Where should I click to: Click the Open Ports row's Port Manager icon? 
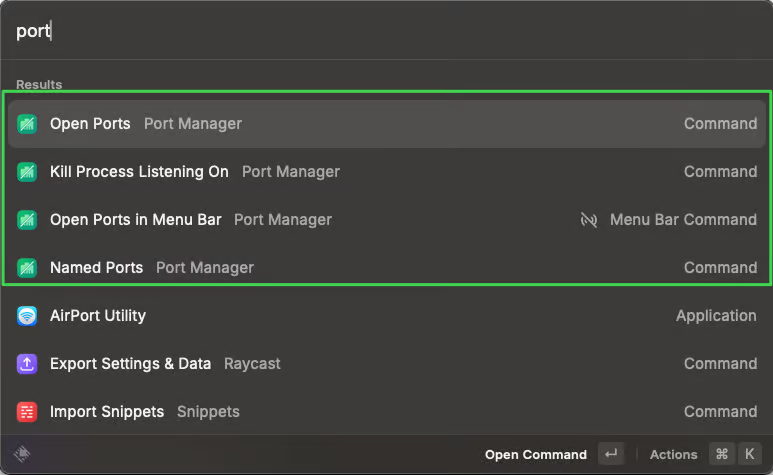pos(27,124)
